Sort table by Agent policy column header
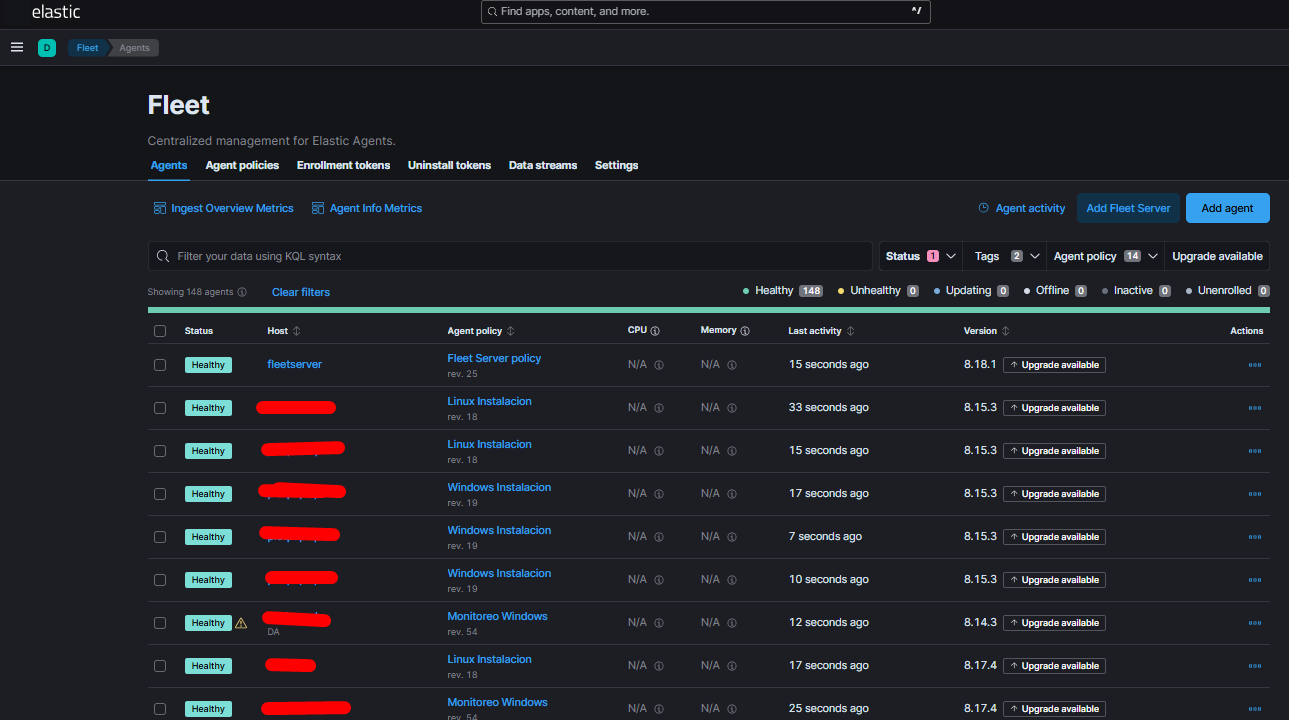Screen dimensions: 1289x720 coord(482,331)
